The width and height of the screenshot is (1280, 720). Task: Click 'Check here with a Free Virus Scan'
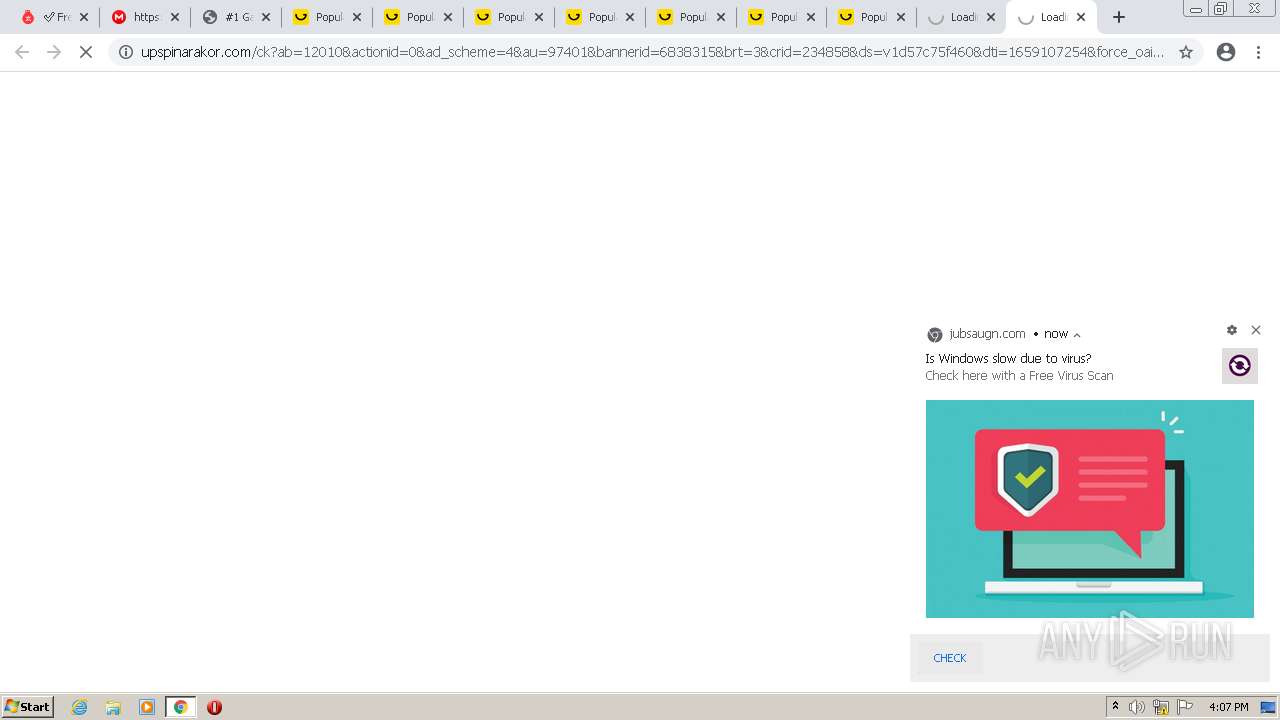[x=1019, y=376]
